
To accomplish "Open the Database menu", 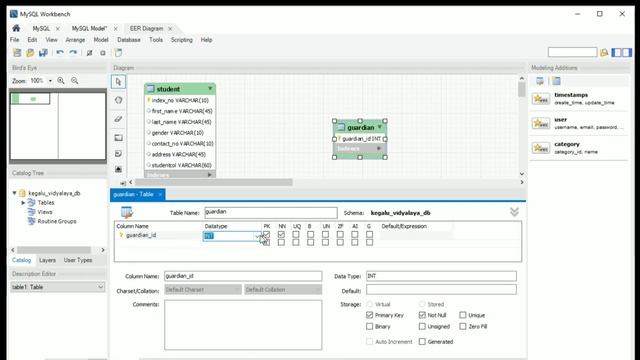I will [x=129, y=40].
